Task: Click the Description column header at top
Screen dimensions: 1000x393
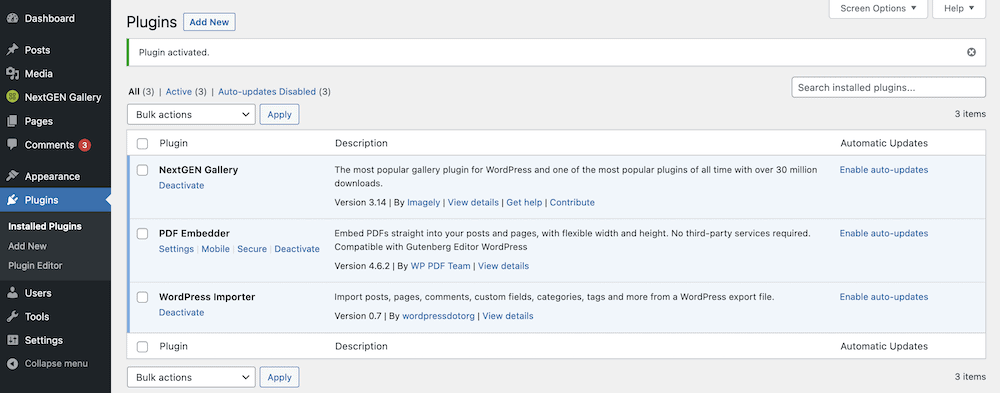Action: [x=361, y=143]
